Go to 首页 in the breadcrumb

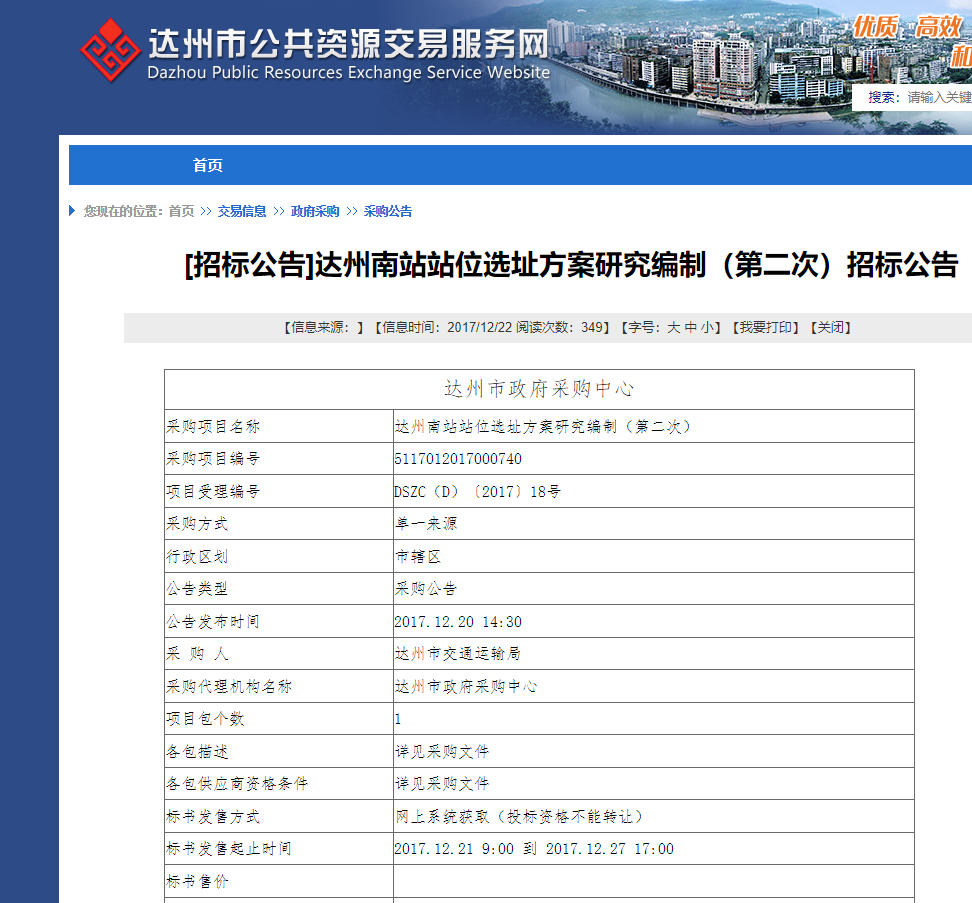tap(181, 211)
